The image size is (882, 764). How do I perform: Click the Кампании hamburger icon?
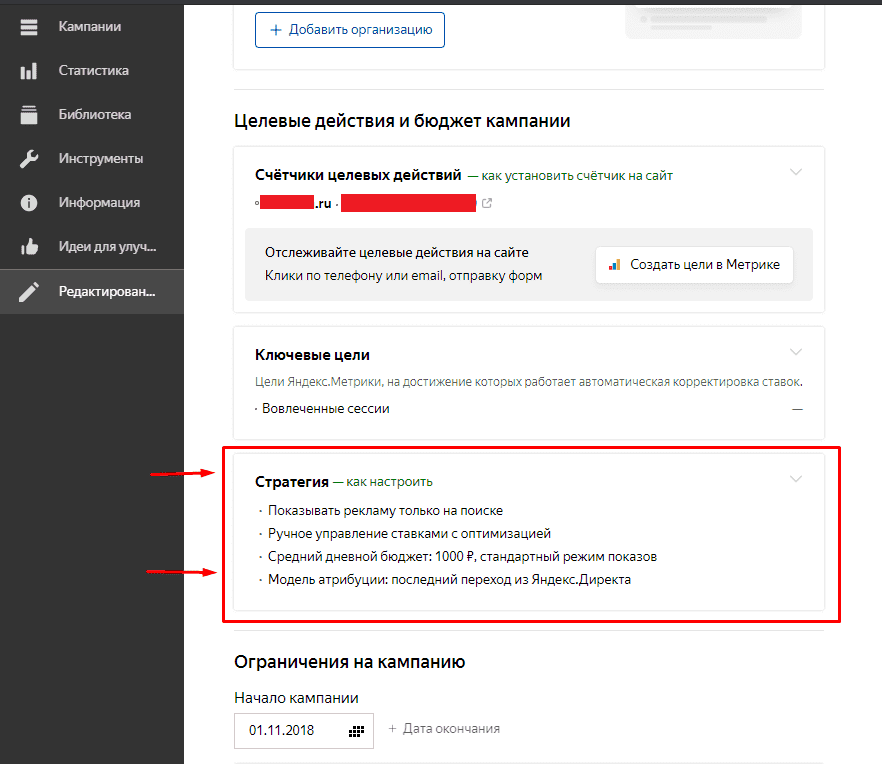[29, 26]
